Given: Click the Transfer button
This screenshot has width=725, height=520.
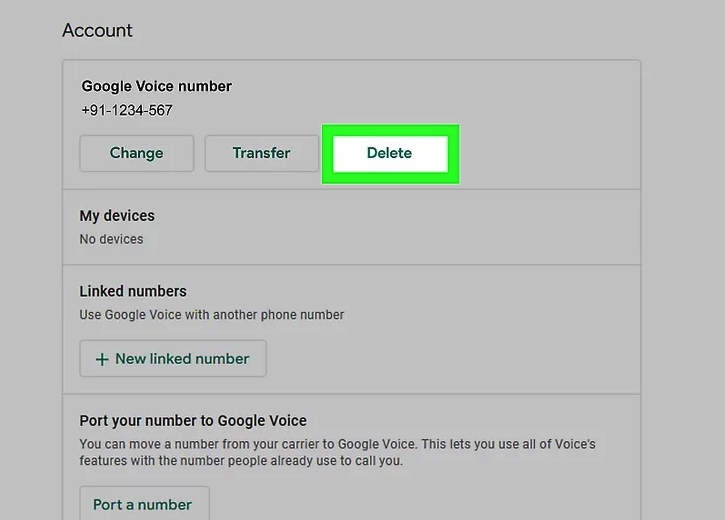Looking at the screenshot, I should pos(261,153).
